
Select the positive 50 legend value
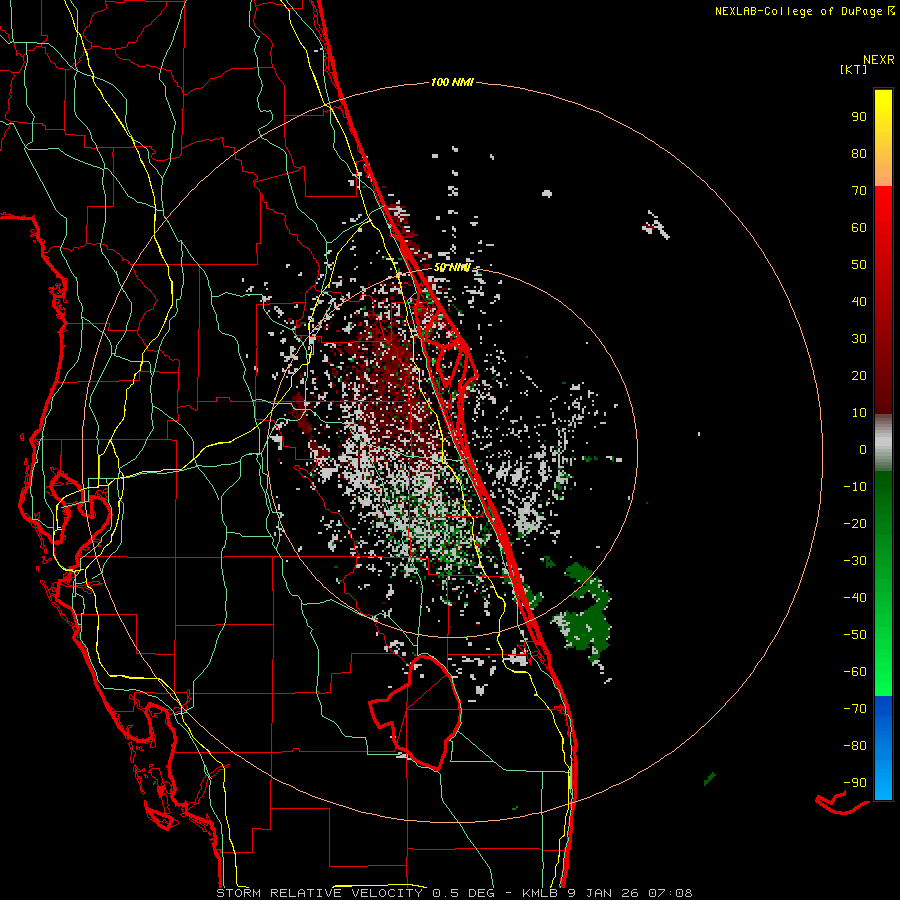point(859,265)
